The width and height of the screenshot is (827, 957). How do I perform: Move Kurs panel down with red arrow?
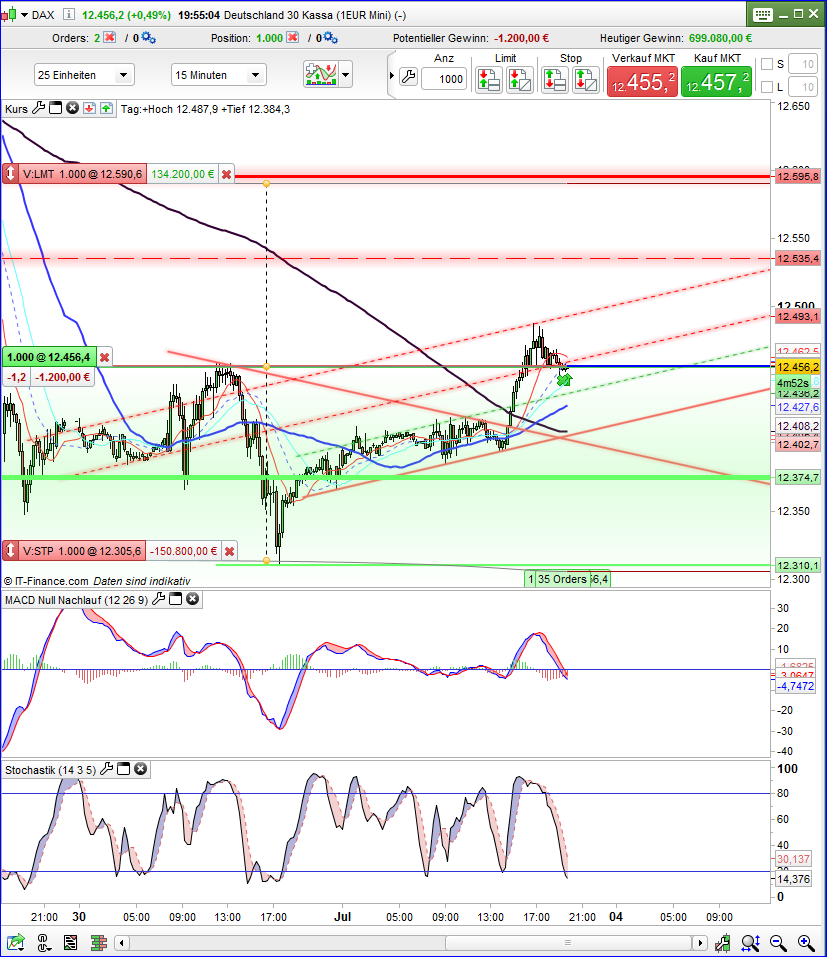(x=90, y=109)
